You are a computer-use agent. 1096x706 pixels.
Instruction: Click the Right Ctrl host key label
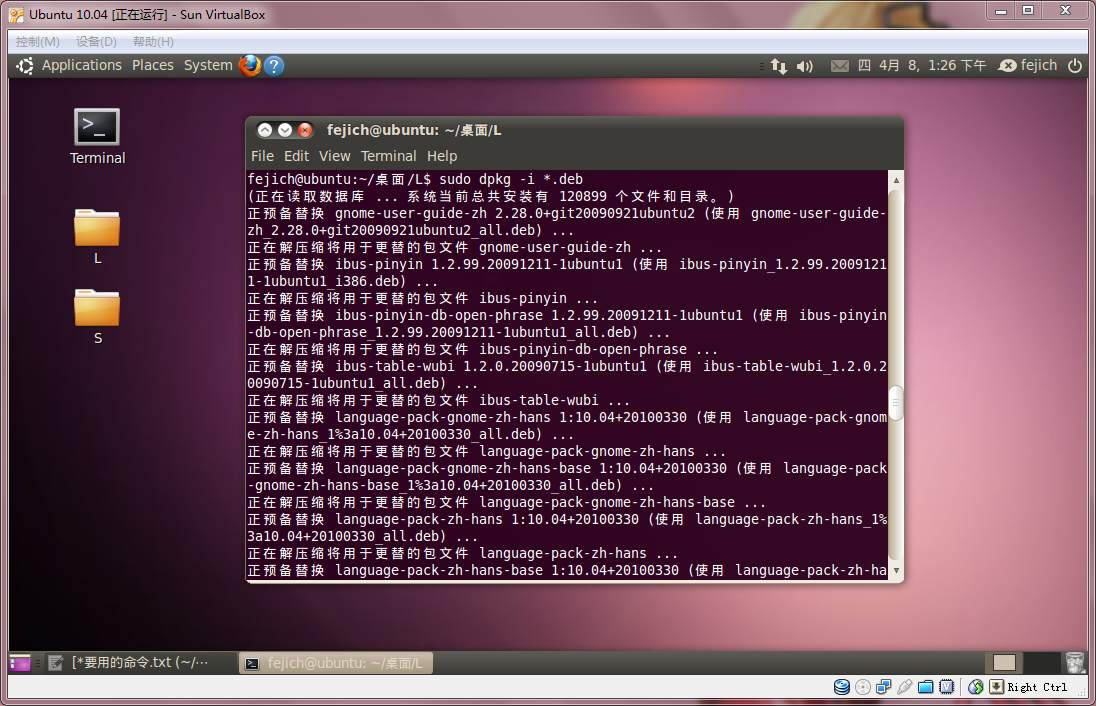point(1037,687)
